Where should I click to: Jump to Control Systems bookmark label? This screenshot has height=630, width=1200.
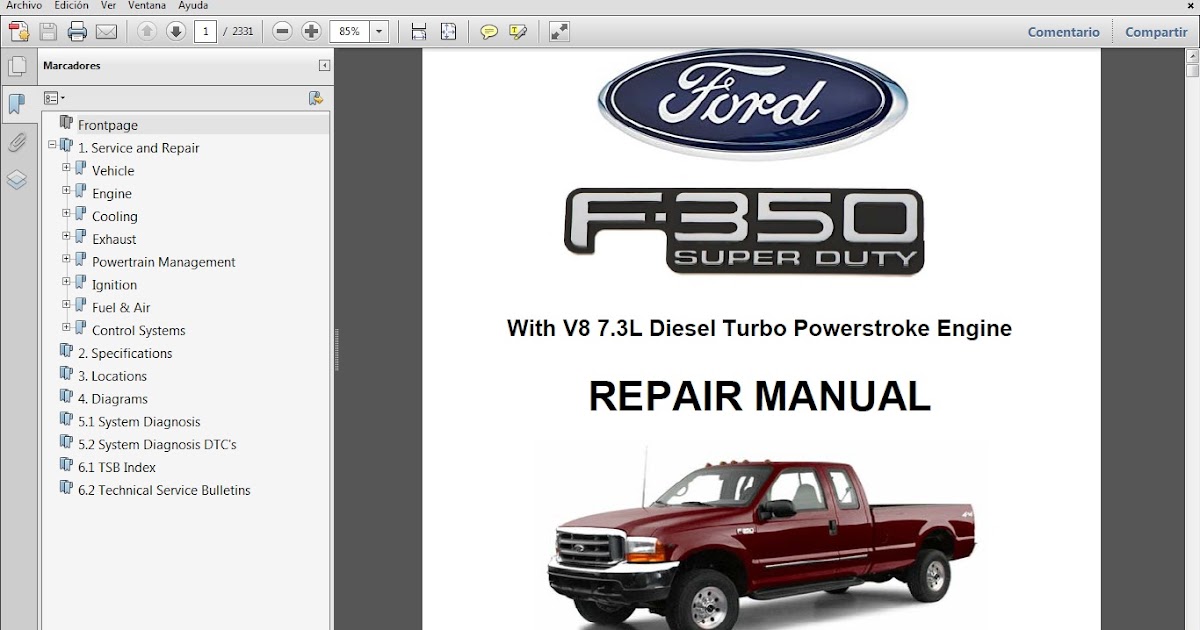(x=139, y=330)
